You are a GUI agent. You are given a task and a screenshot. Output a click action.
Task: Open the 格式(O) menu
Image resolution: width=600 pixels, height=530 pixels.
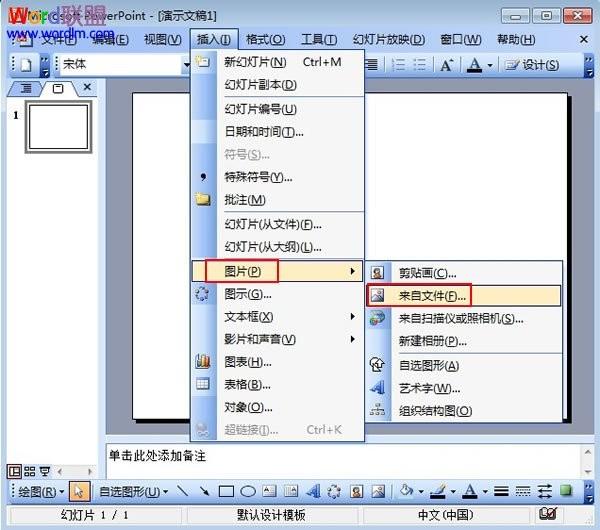(x=265, y=39)
